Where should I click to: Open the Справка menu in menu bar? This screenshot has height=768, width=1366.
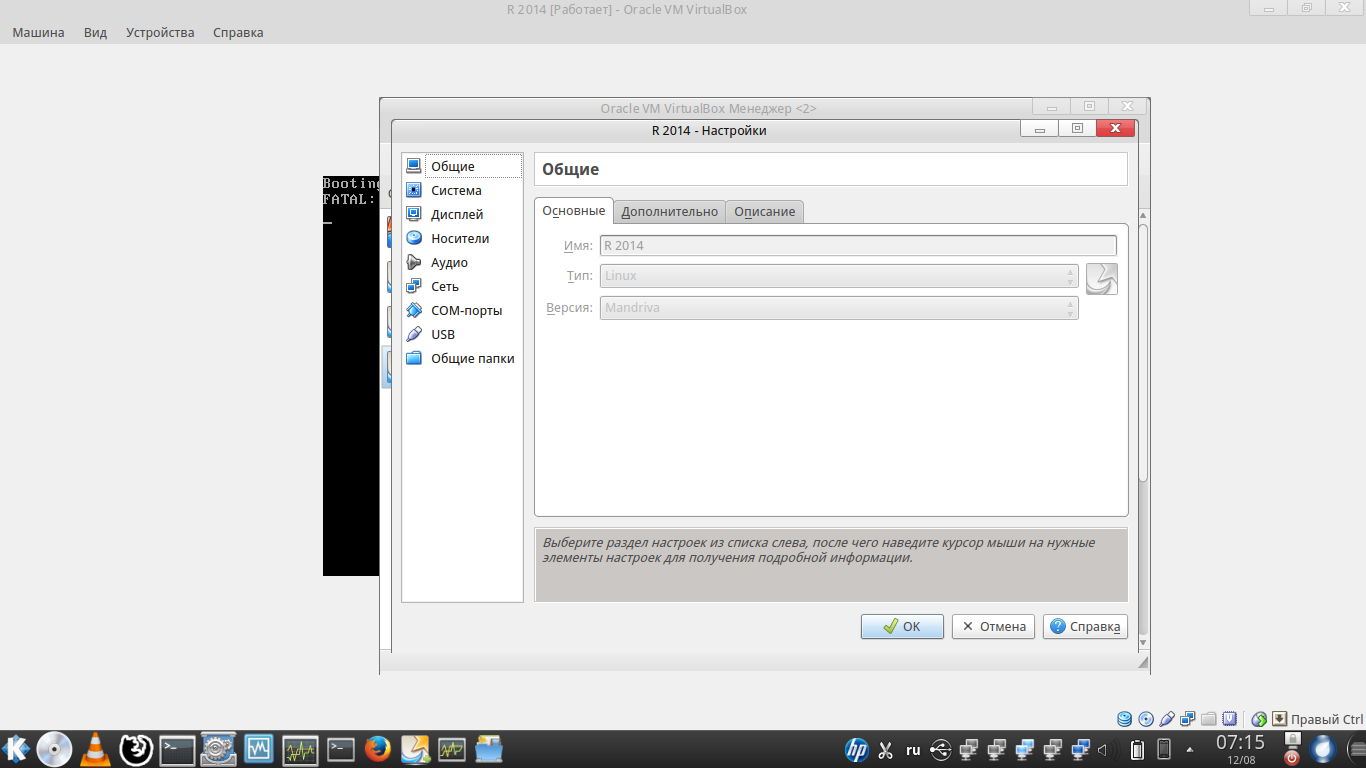pos(238,32)
